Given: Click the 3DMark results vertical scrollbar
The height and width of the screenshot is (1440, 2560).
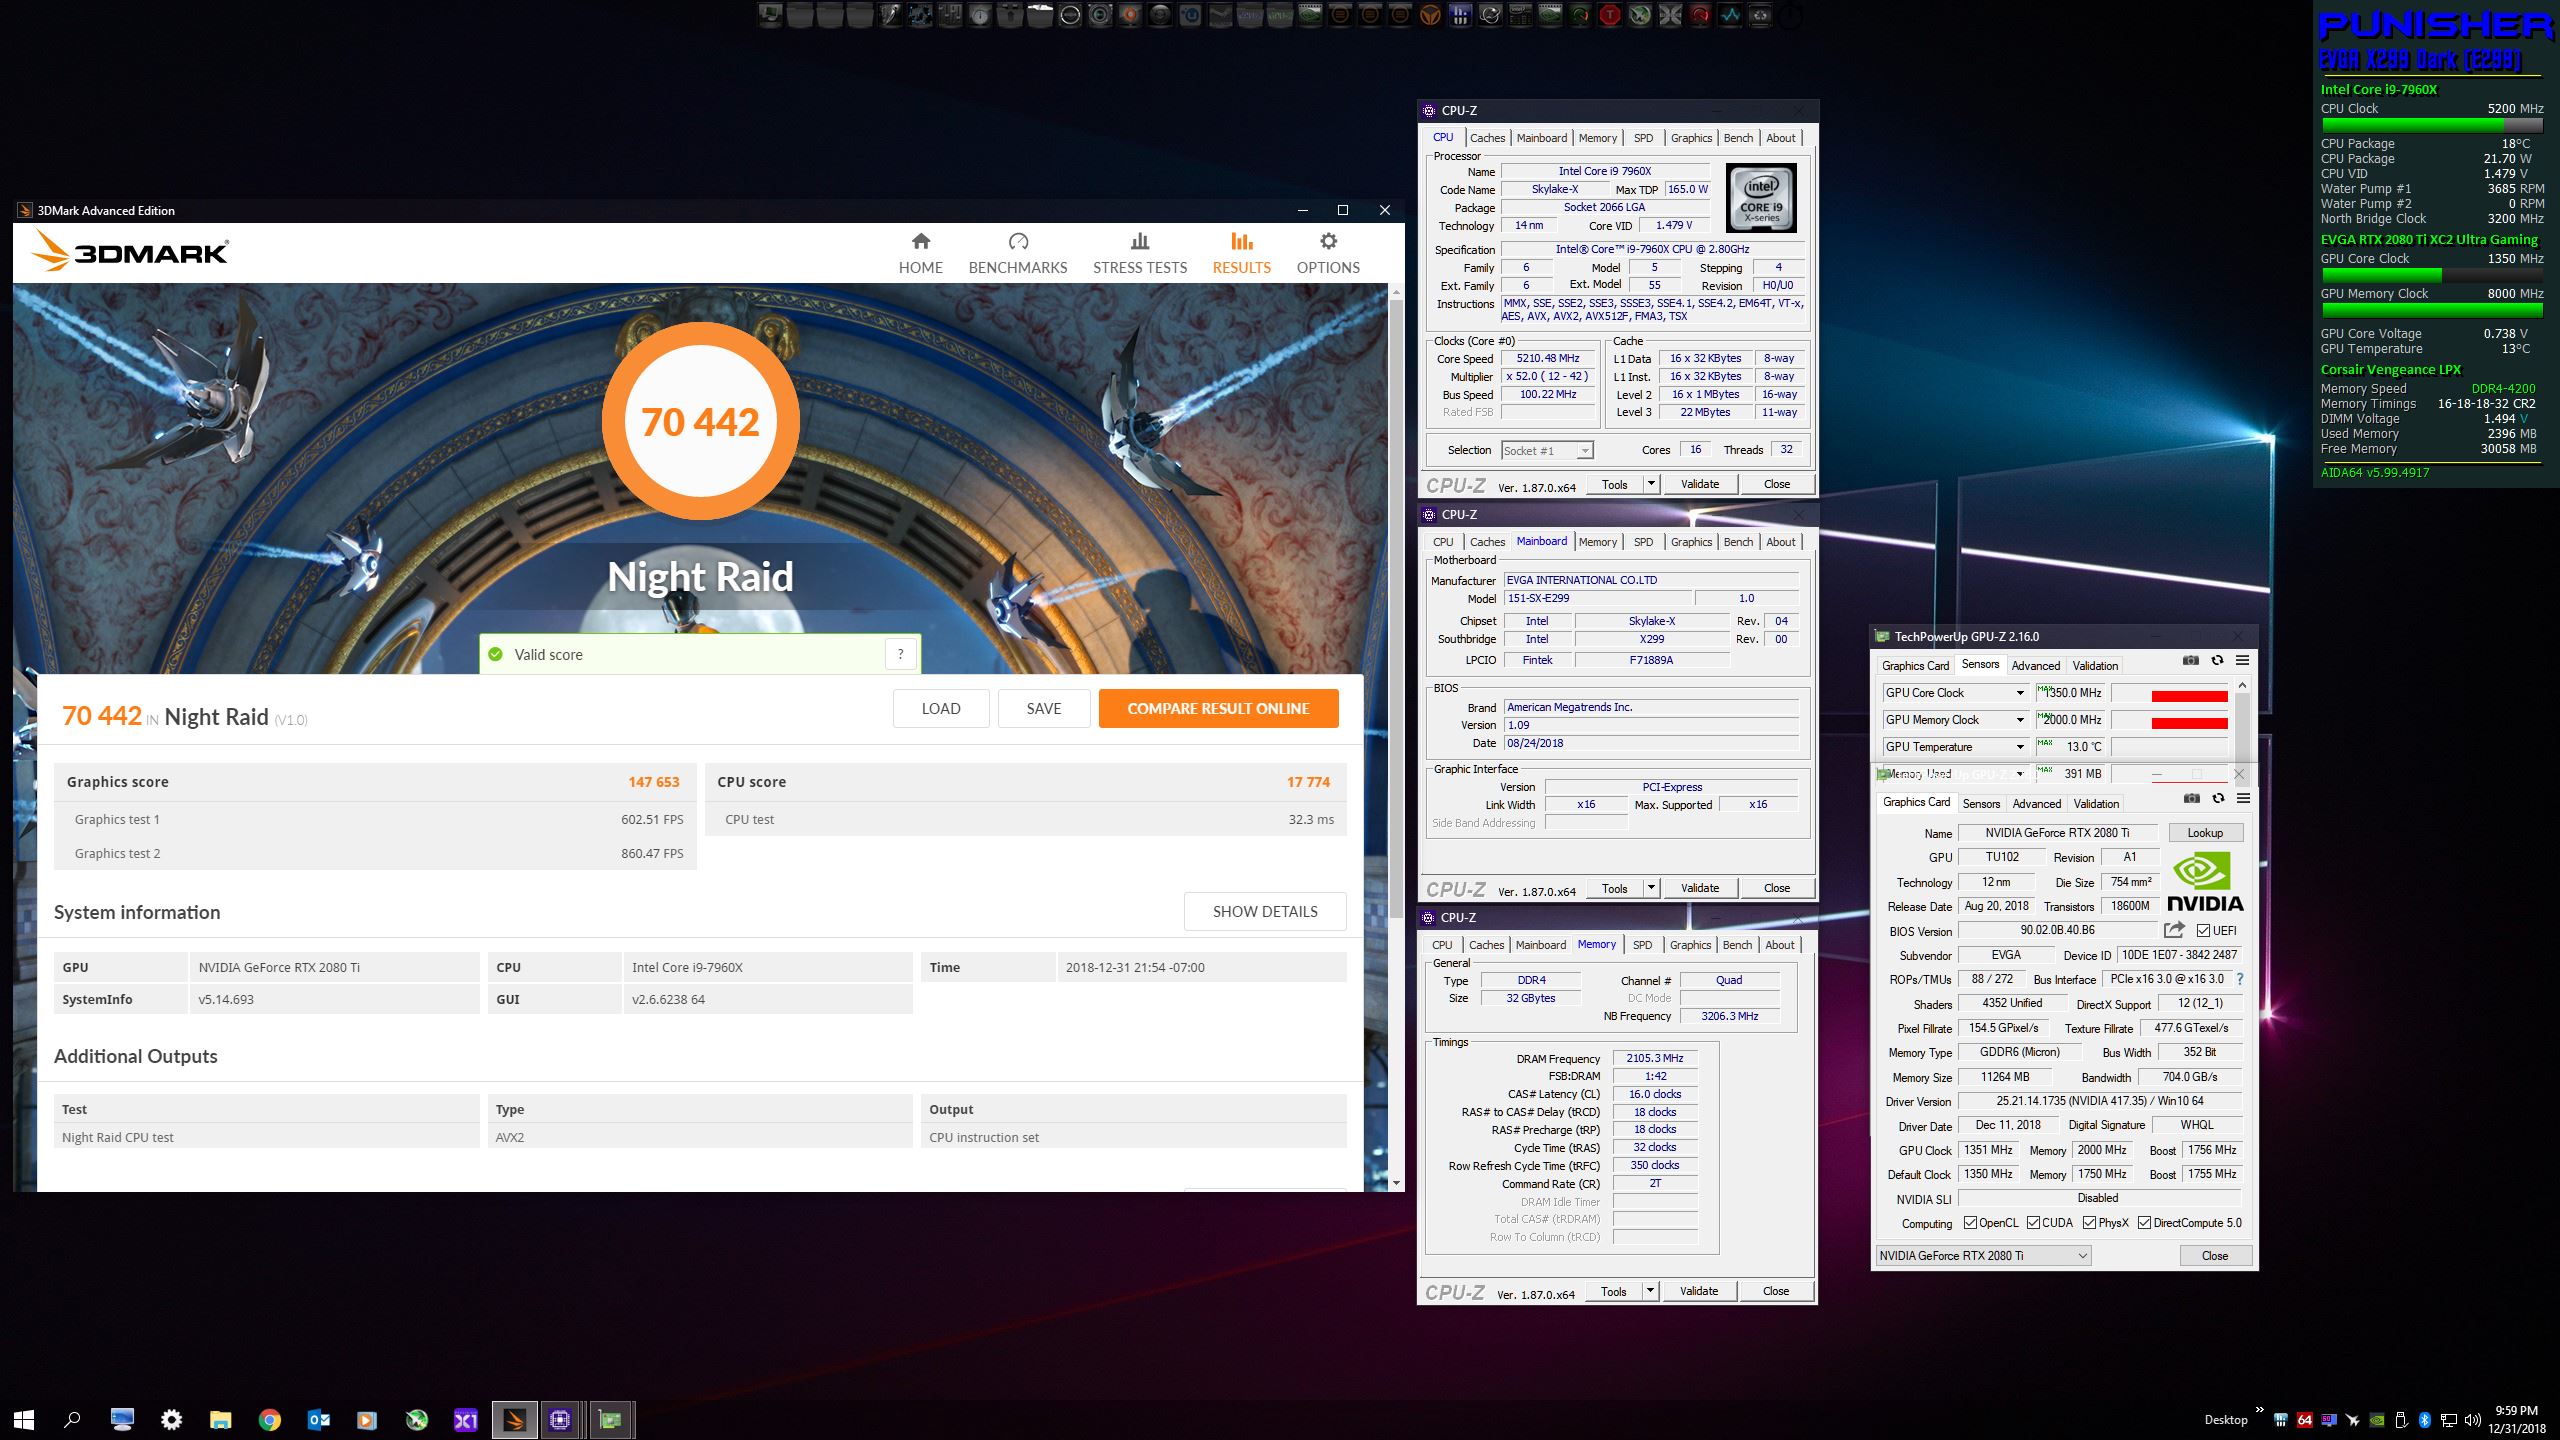Looking at the screenshot, I should pyautogui.click(x=1396, y=600).
